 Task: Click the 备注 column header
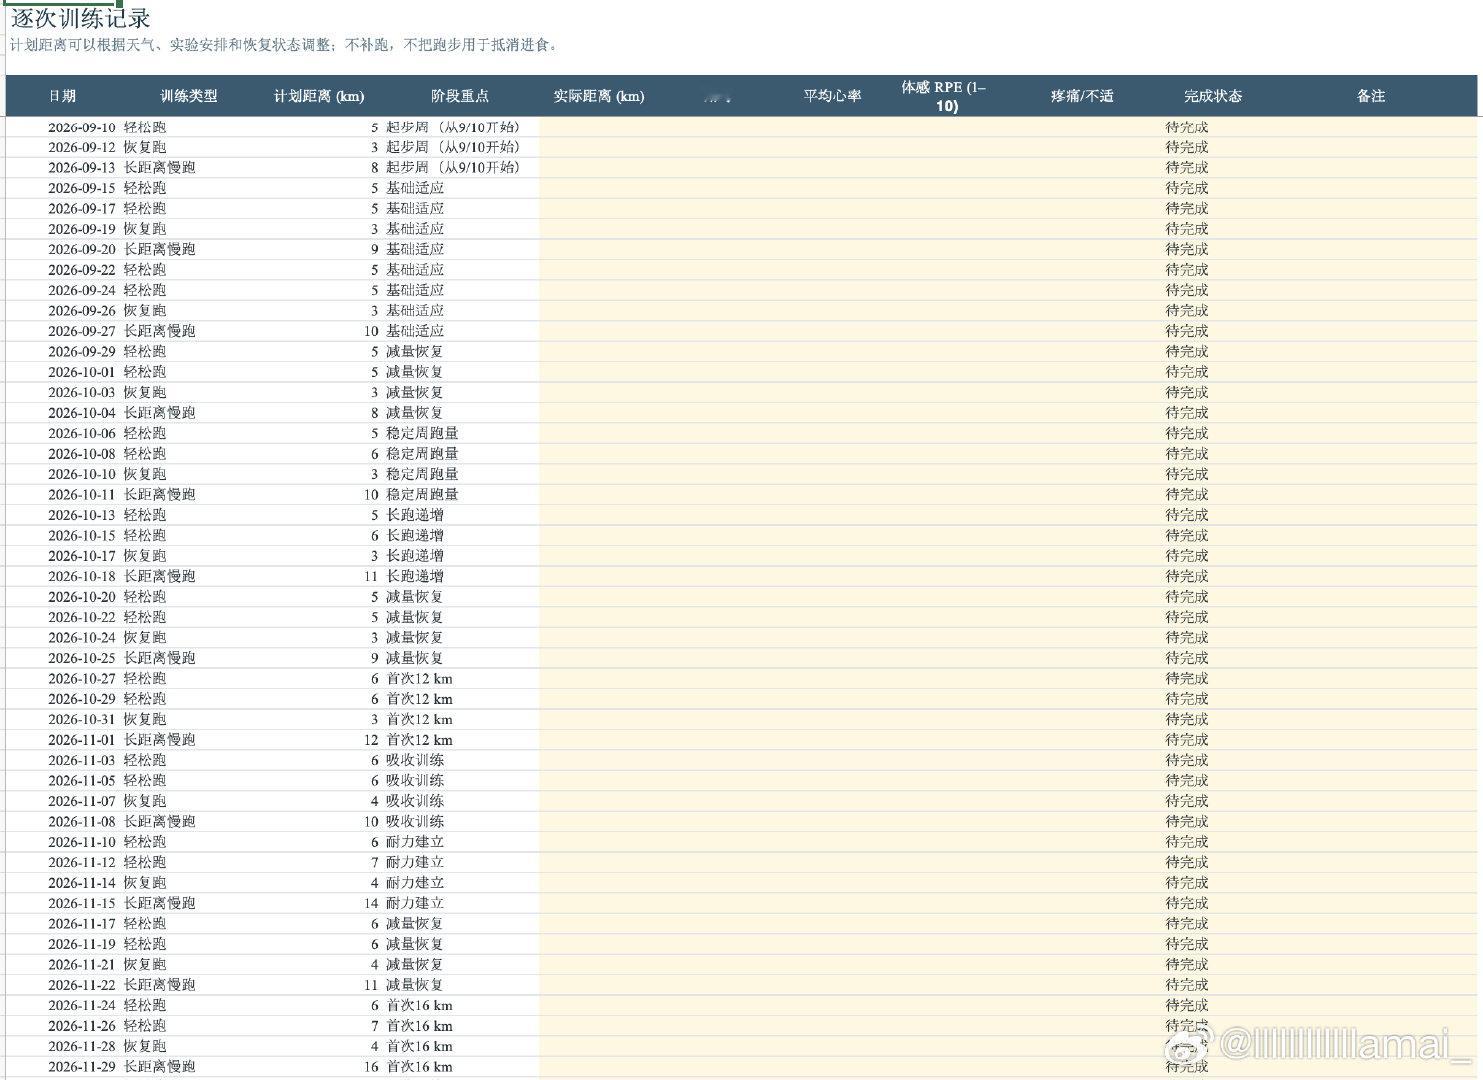[1370, 96]
